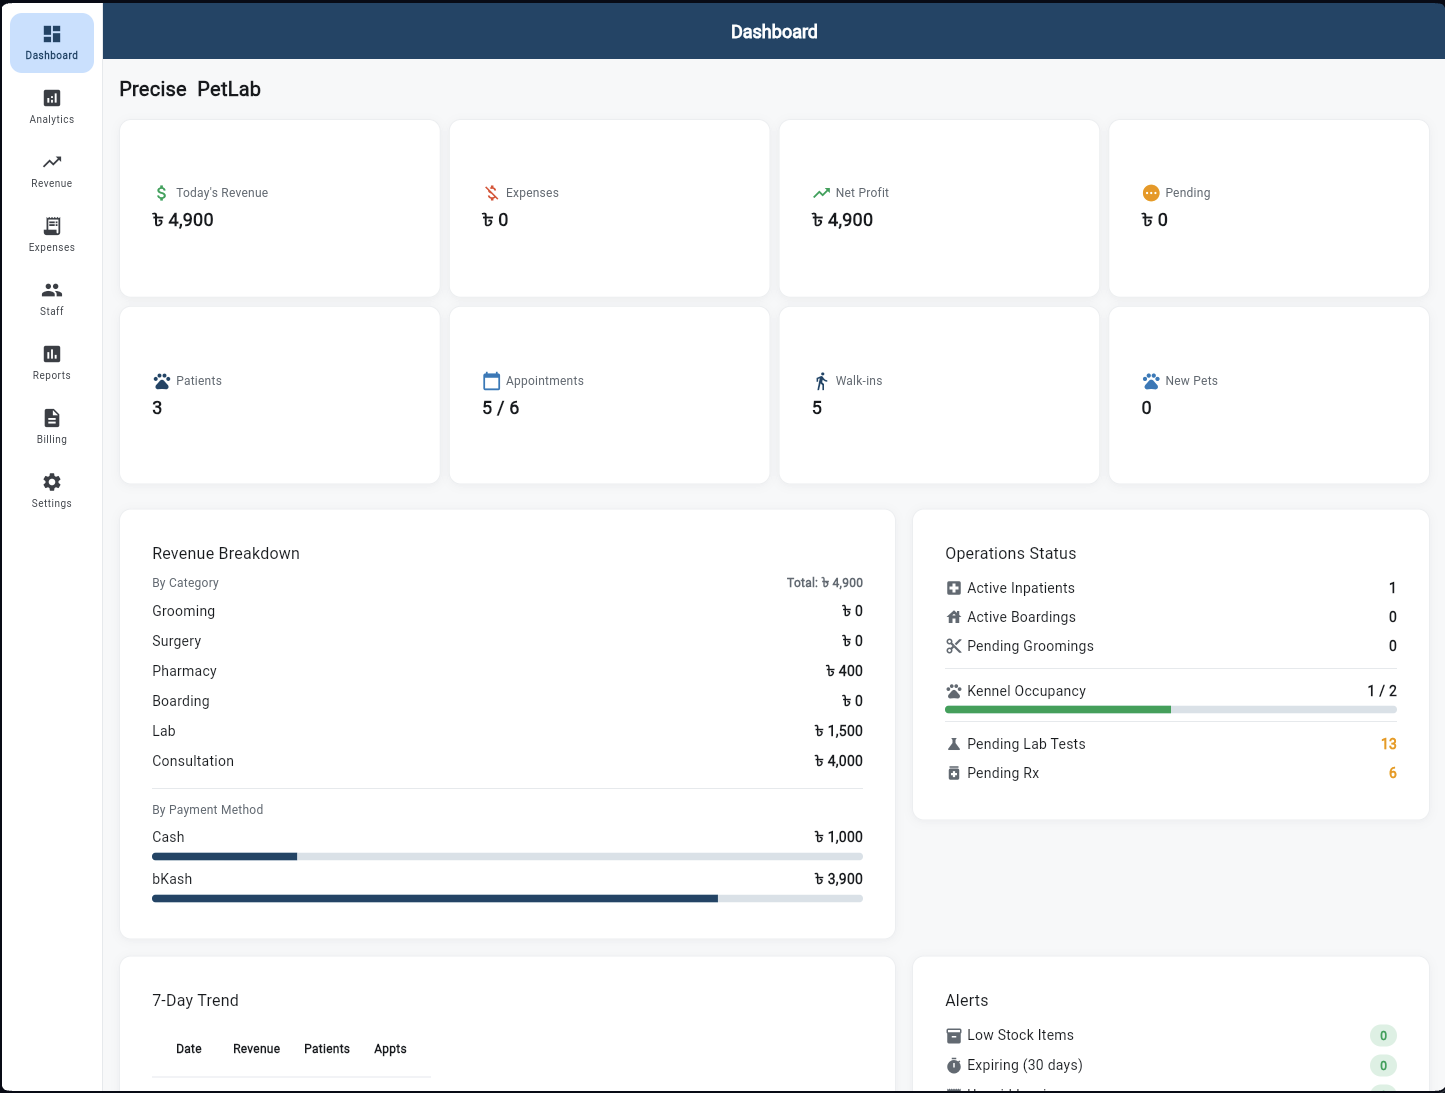Screen dimensions: 1445x1093
Task: Click the Expiring (30 days) clock icon
Action: pos(953,1065)
